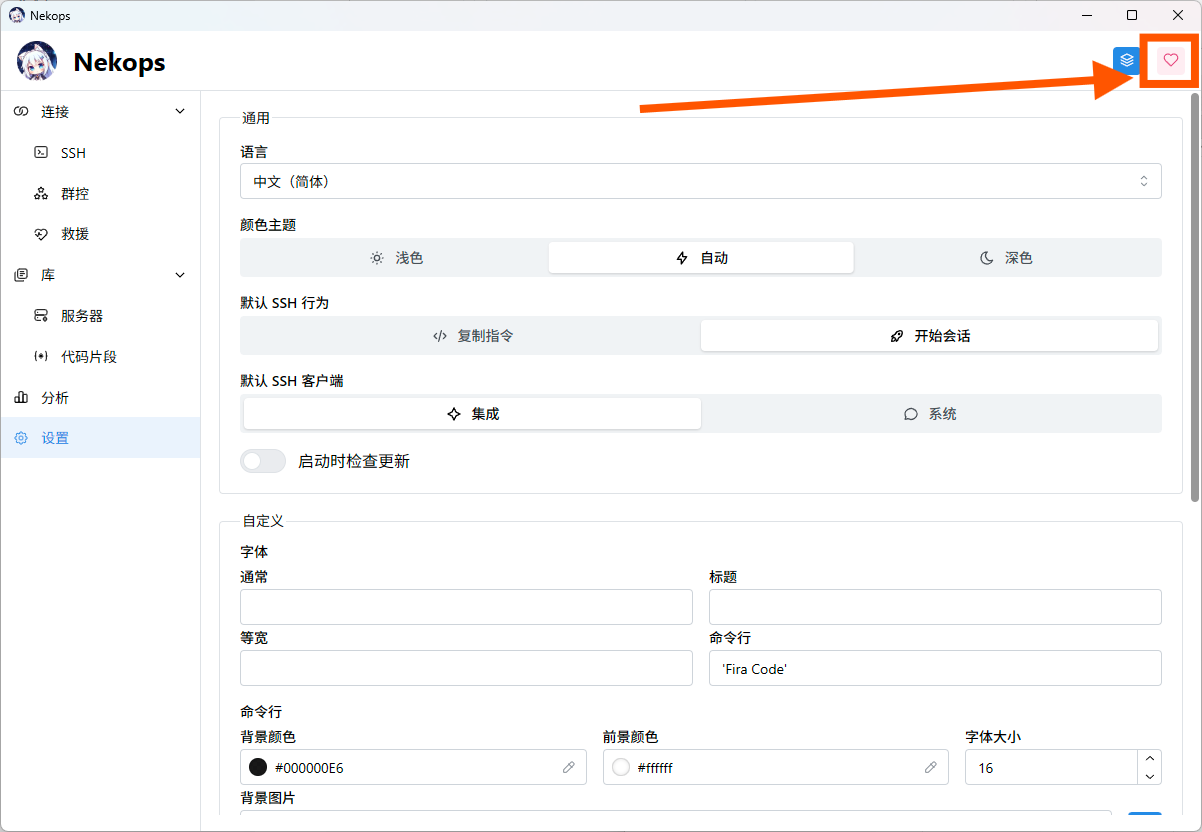Open the SSH connection page
1202x832 pixels.
pos(73,153)
